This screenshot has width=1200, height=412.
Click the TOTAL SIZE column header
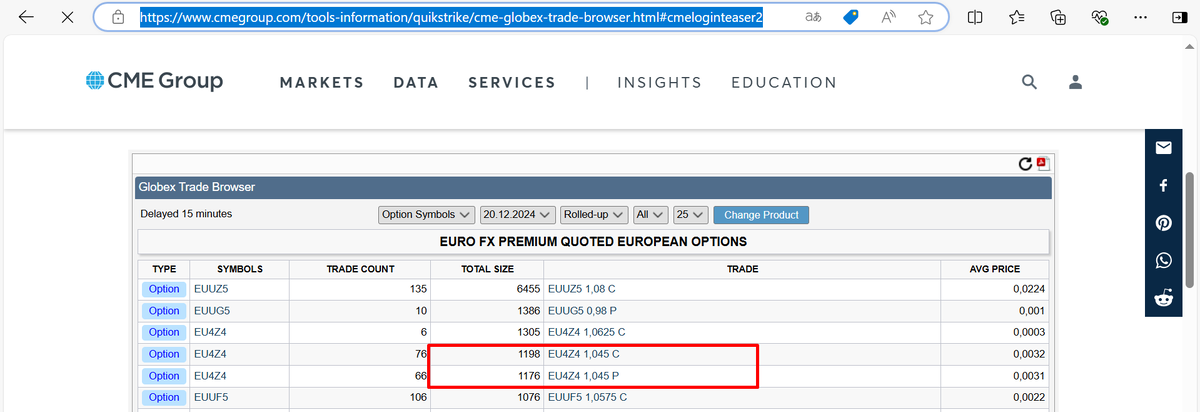coord(487,269)
